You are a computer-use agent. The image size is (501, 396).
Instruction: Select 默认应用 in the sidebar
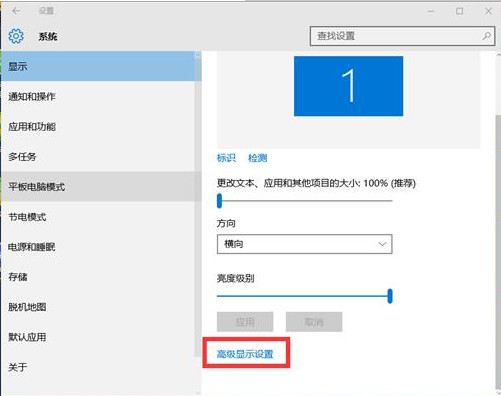point(101,337)
